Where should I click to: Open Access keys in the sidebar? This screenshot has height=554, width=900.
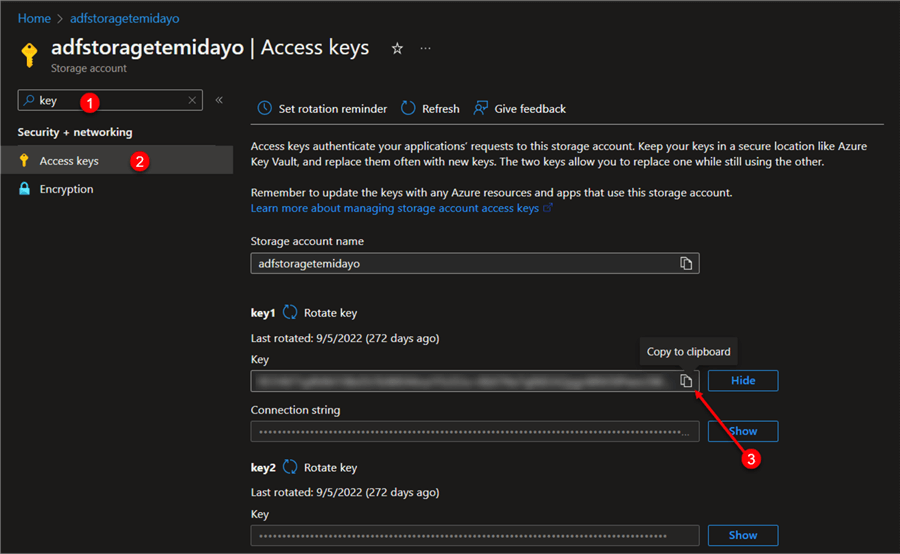(x=69, y=161)
